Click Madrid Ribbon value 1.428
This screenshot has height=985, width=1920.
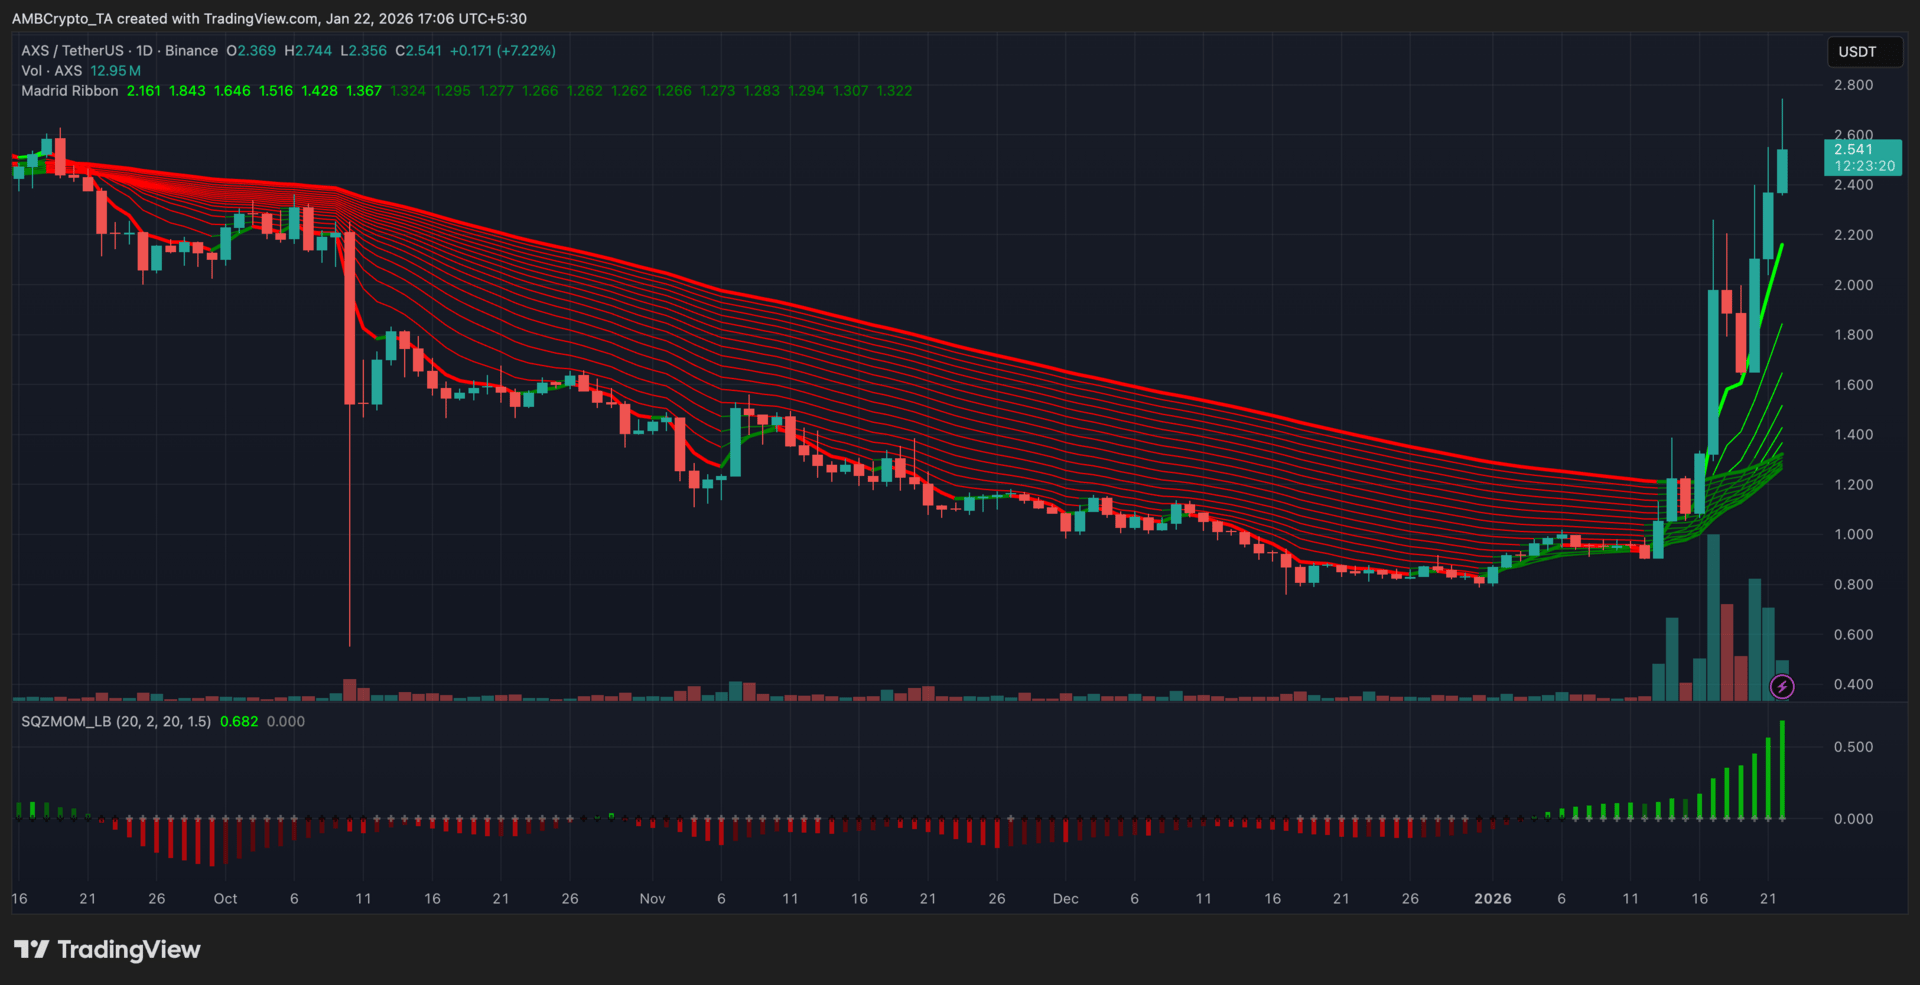click(320, 91)
